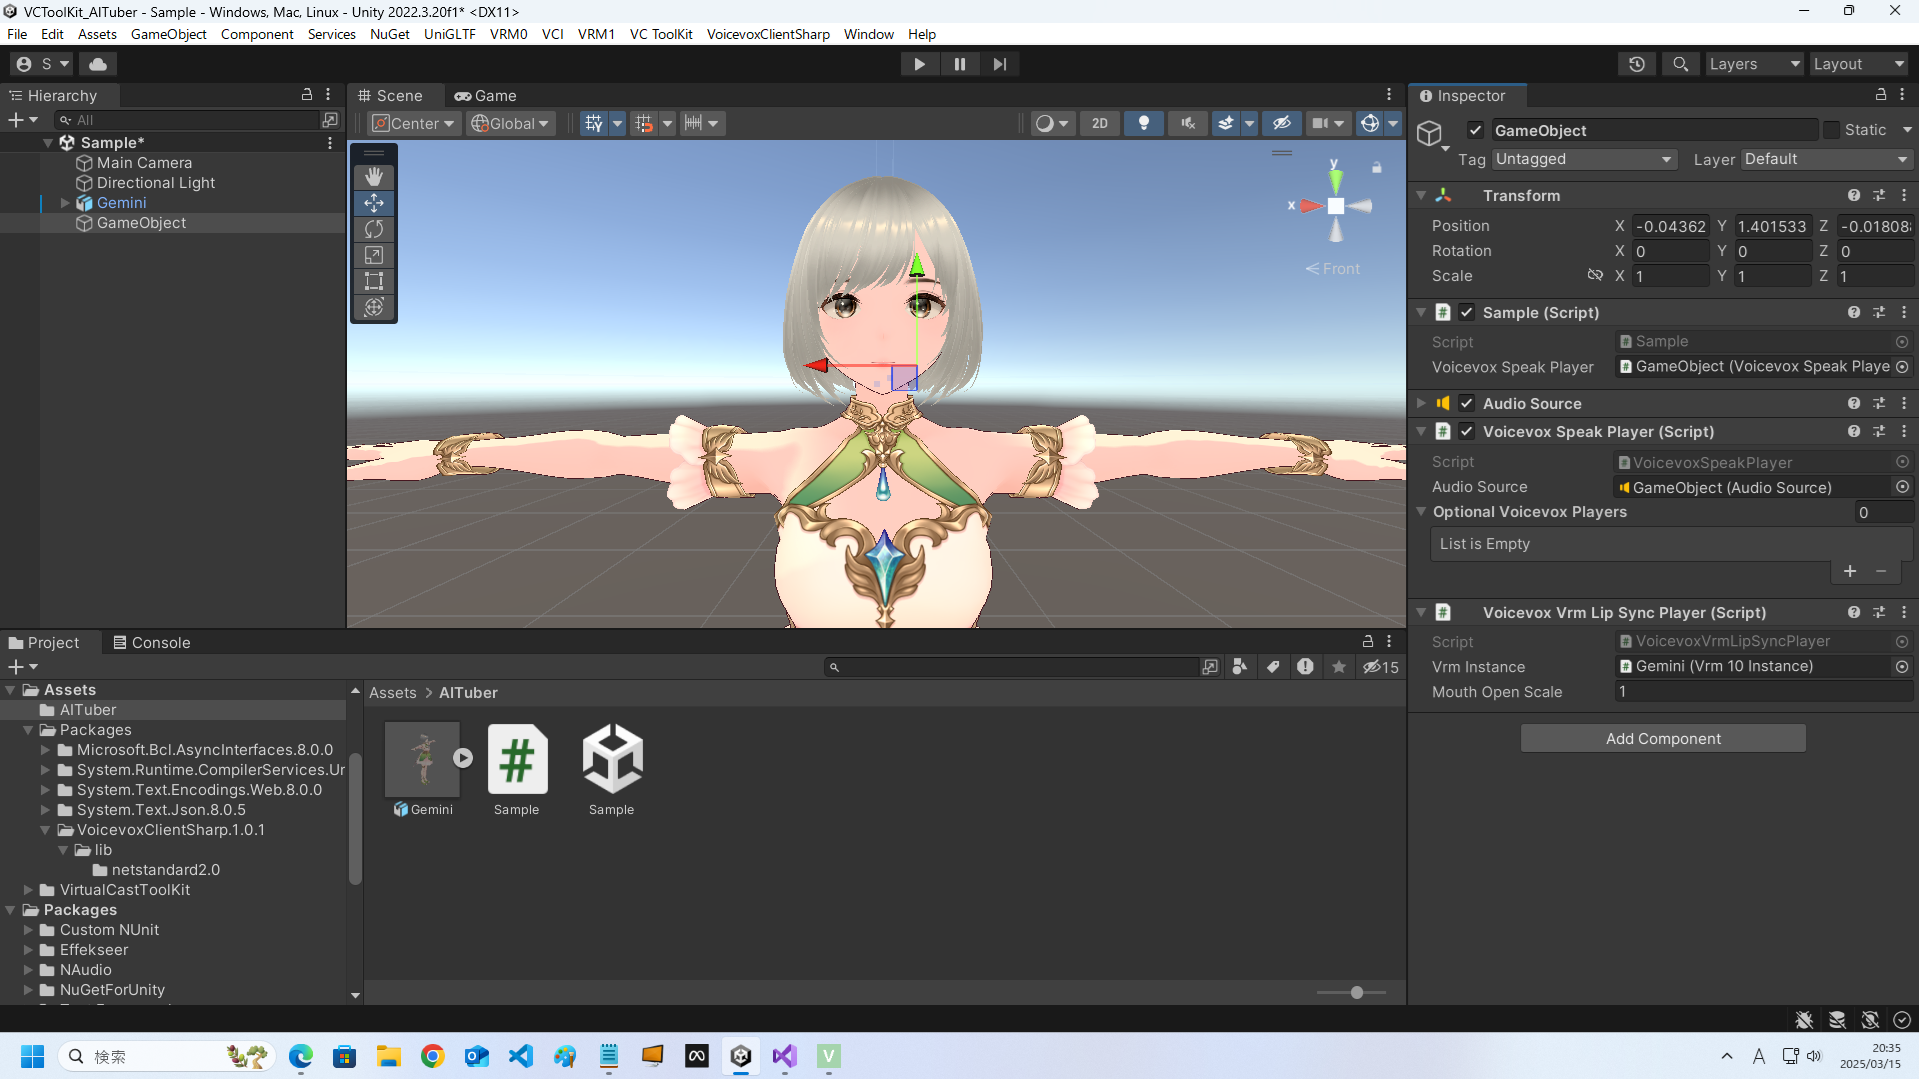Collapse the Transform component
The width and height of the screenshot is (1919, 1080).
[1421, 195]
